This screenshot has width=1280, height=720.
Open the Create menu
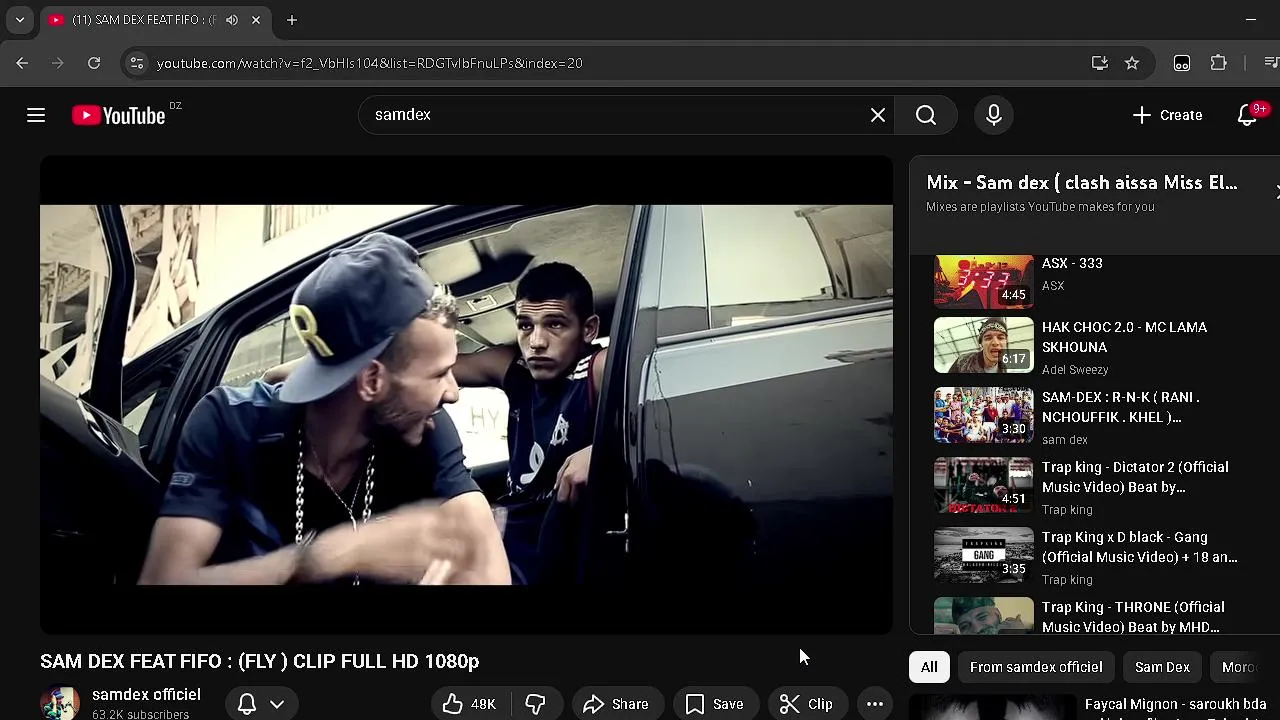(1167, 115)
